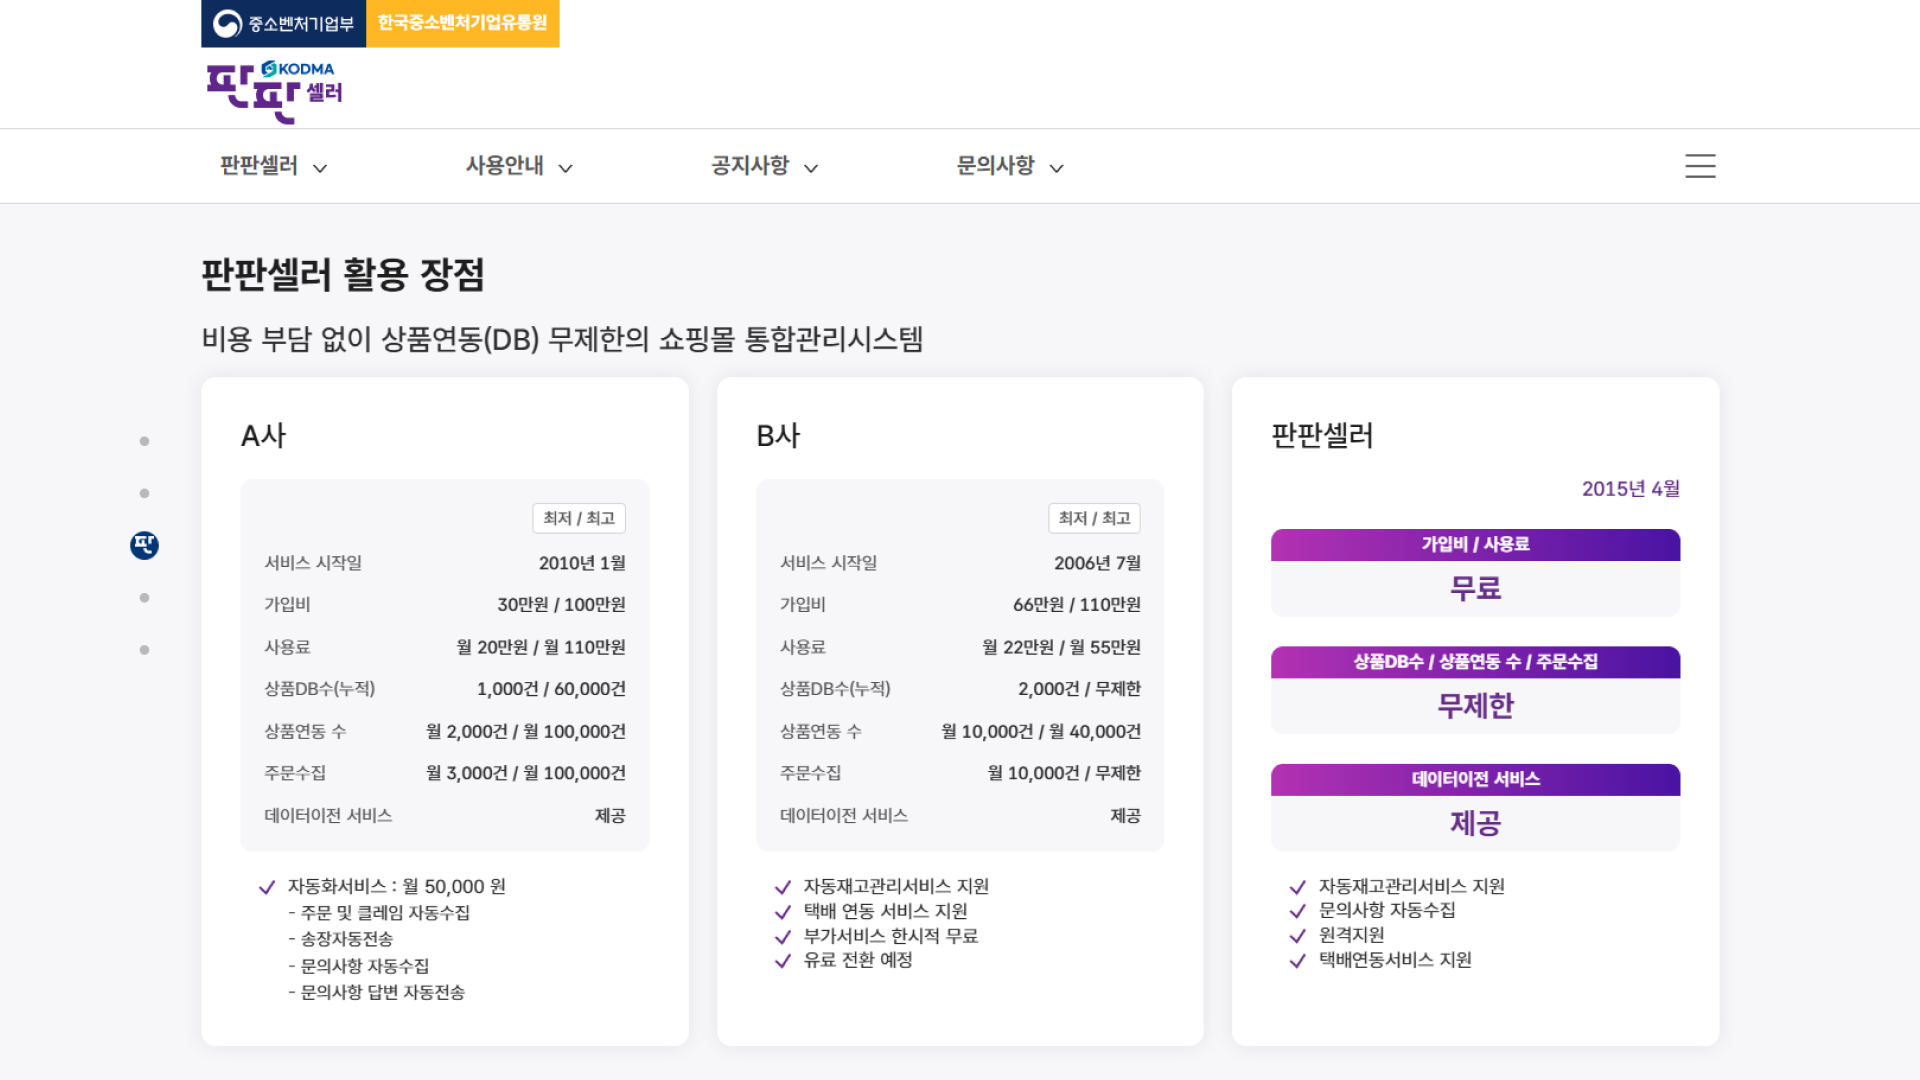Image resolution: width=1920 pixels, height=1080 pixels.
Task: Open the hamburger menu icon
Action: pos(1700,166)
